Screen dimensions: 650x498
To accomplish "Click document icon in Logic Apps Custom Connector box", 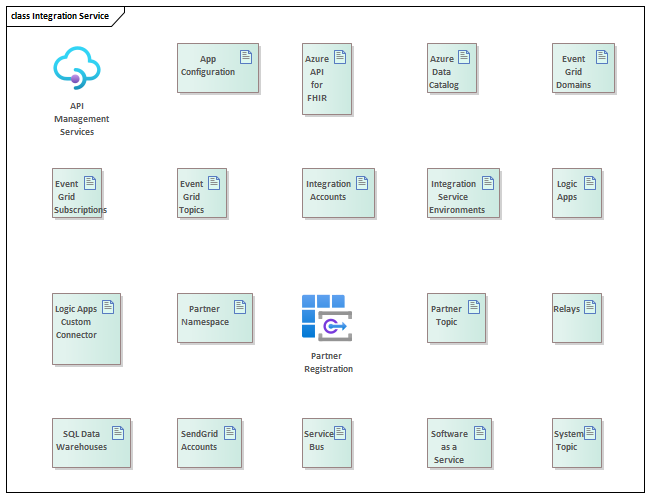I will click(x=108, y=307).
